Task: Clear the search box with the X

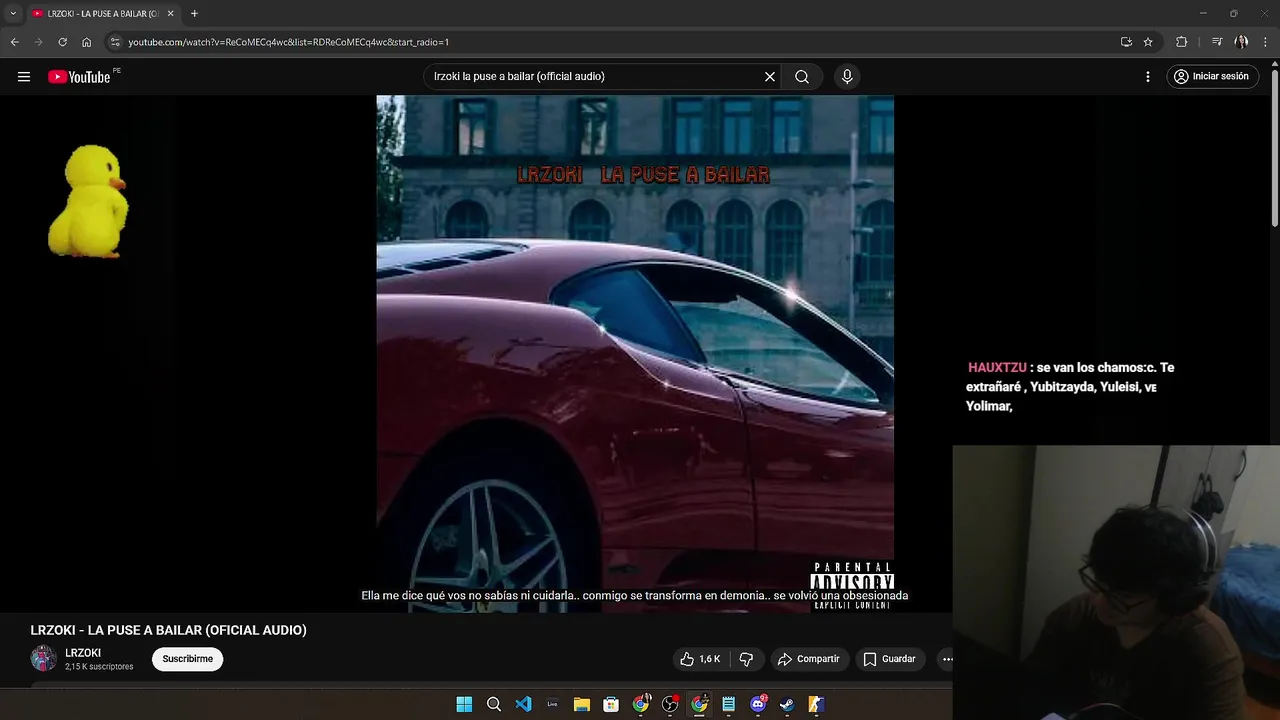Action: pyautogui.click(x=770, y=76)
